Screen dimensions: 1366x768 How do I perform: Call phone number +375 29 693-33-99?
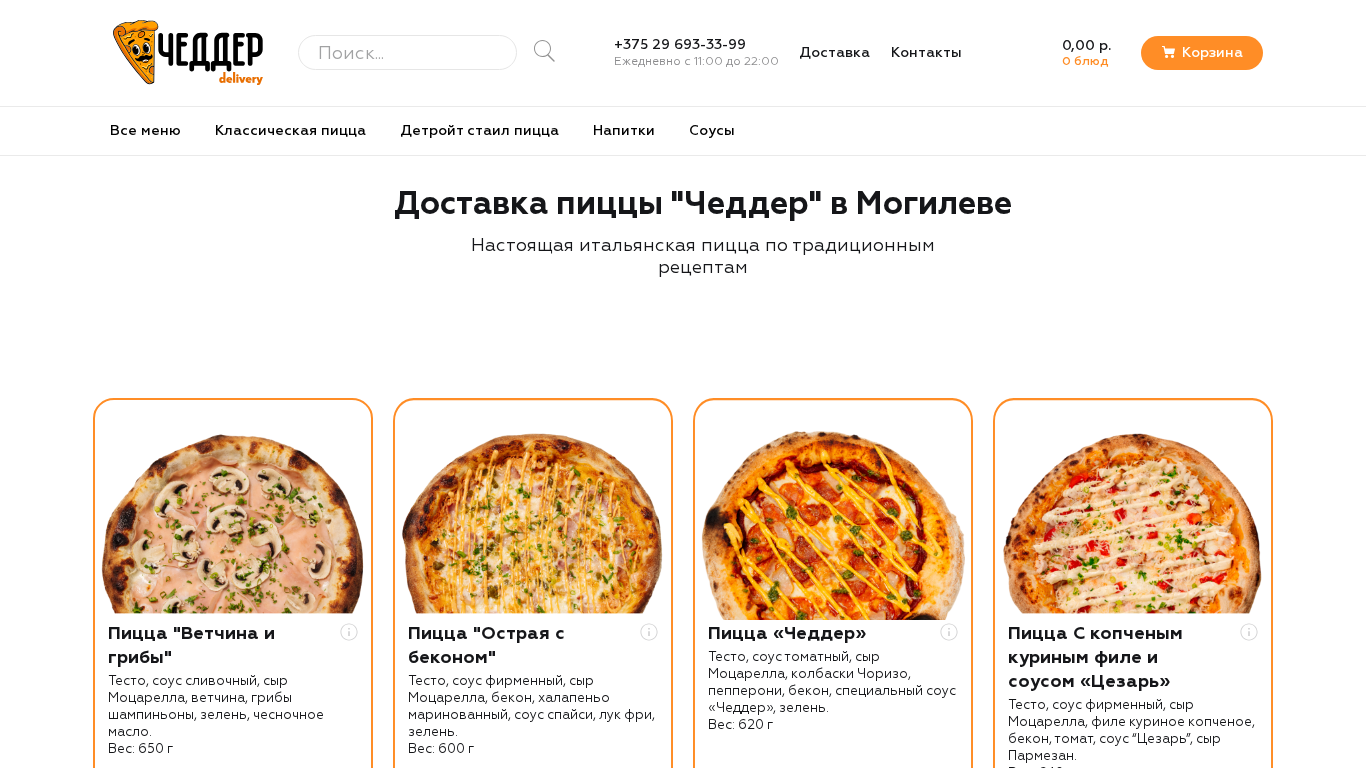[680, 45]
